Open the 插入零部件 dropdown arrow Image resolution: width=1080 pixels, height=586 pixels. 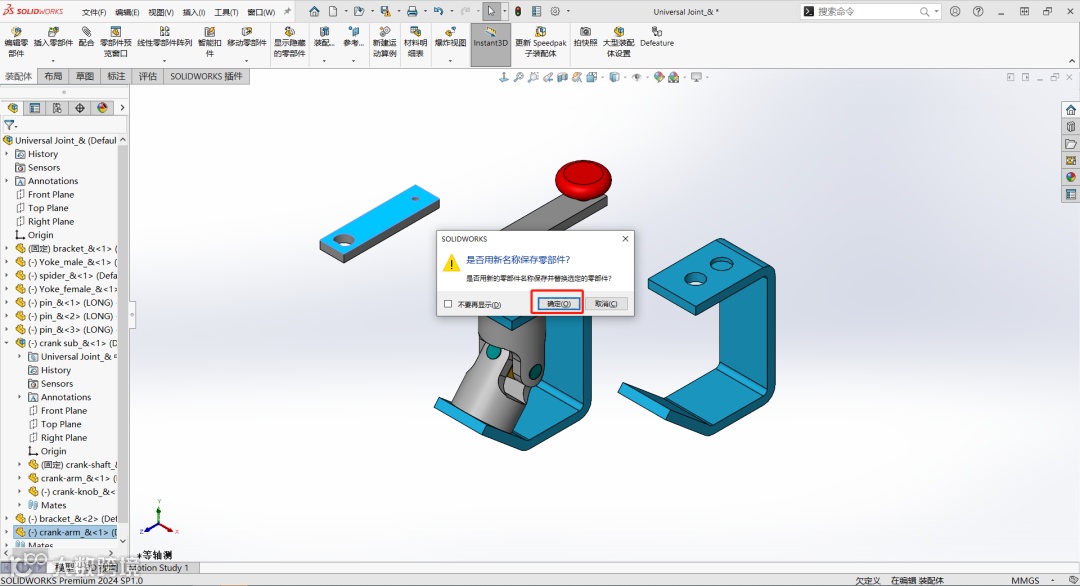coord(53,61)
